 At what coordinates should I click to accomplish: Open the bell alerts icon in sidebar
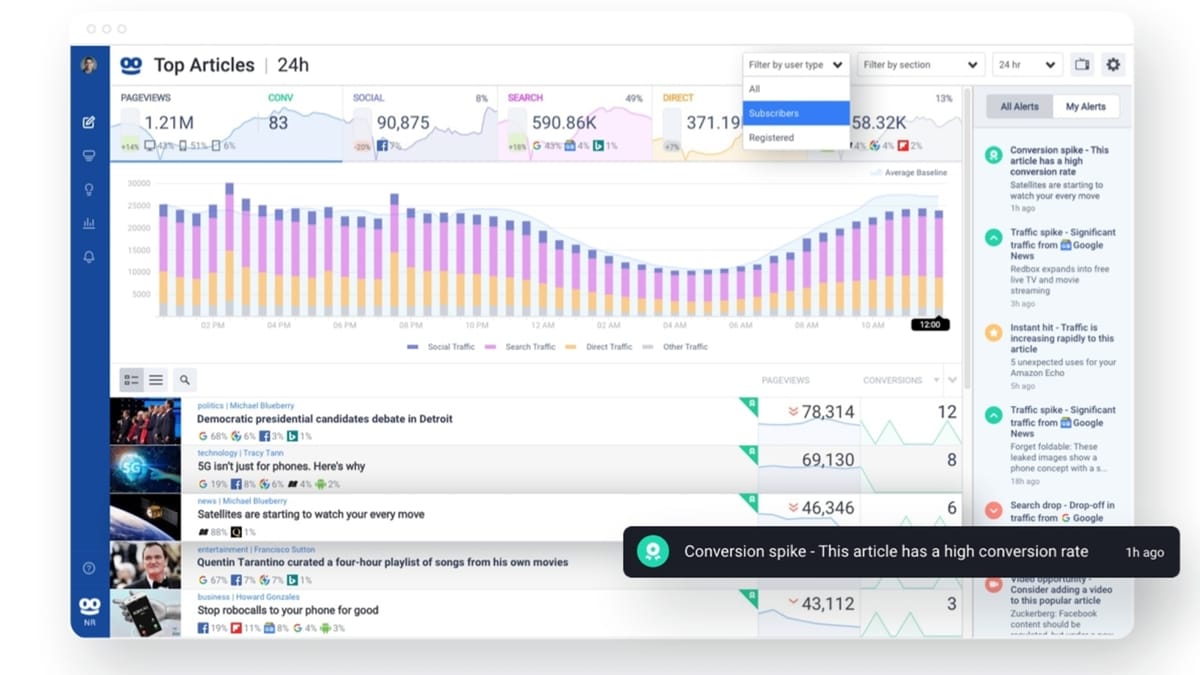[x=88, y=257]
